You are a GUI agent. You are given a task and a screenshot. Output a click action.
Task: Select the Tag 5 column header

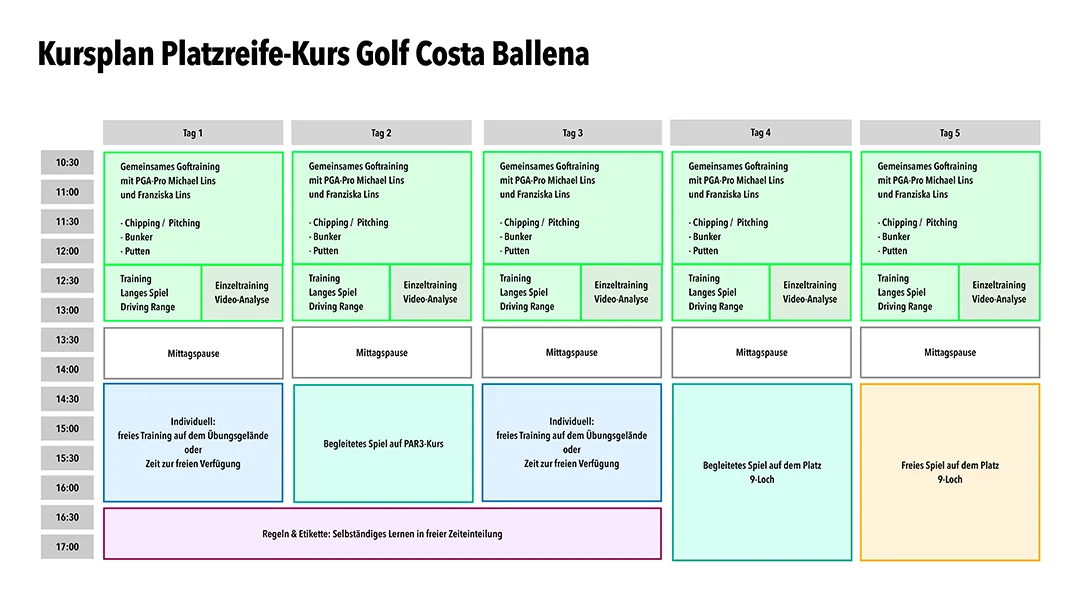point(949,133)
